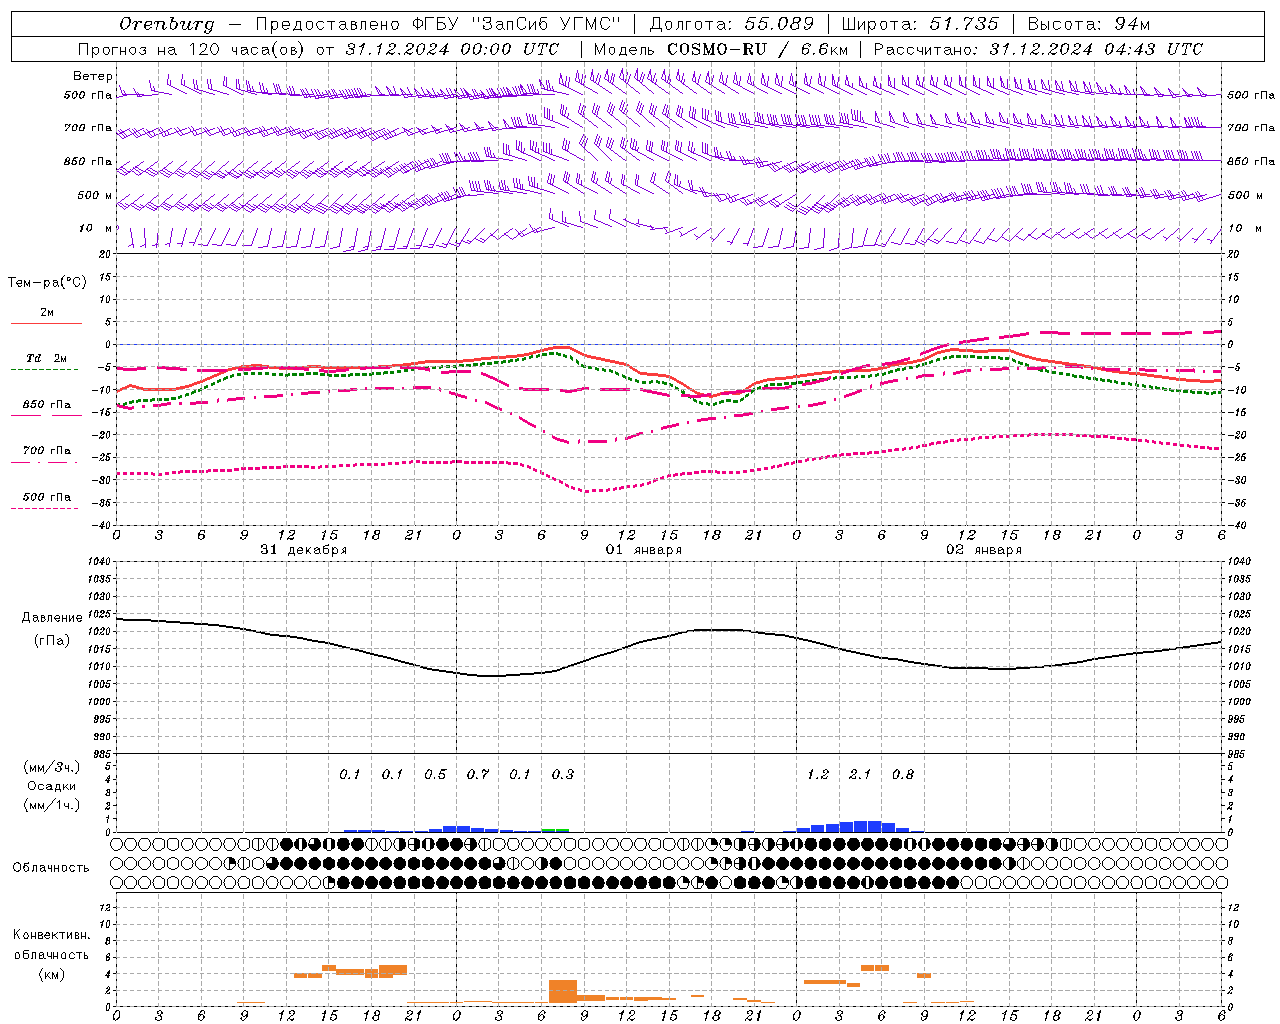Click the 'Давление' pressure panel label

[x=52, y=618]
